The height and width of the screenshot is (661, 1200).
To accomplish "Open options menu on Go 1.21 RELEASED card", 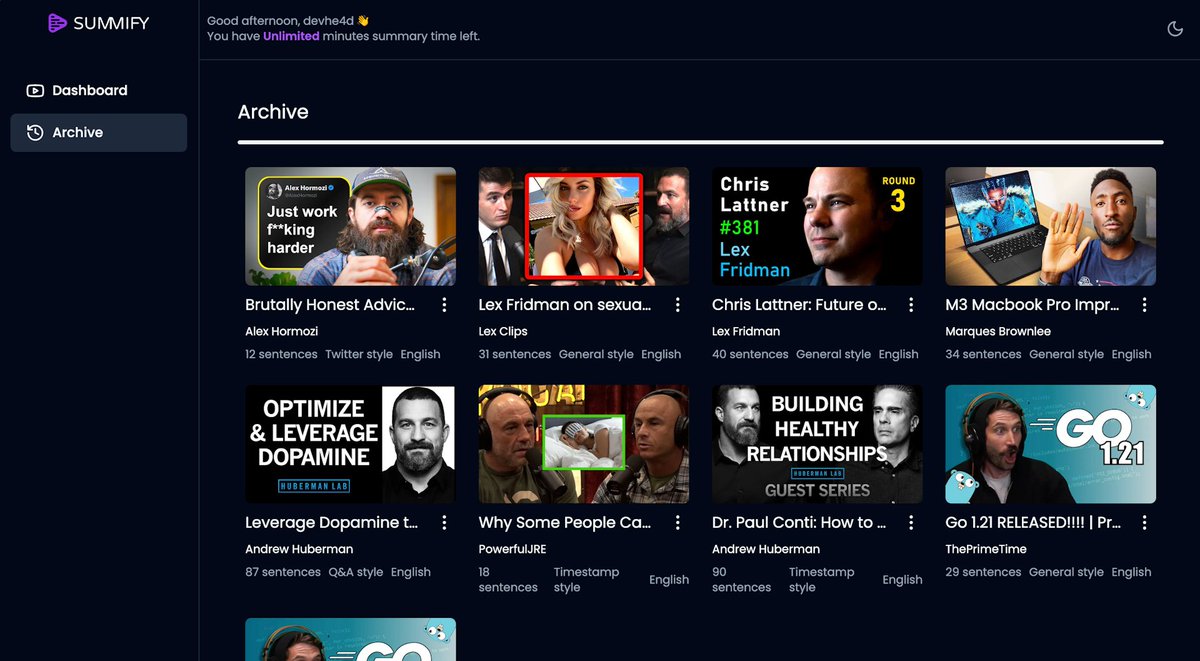I will click(1144, 522).
